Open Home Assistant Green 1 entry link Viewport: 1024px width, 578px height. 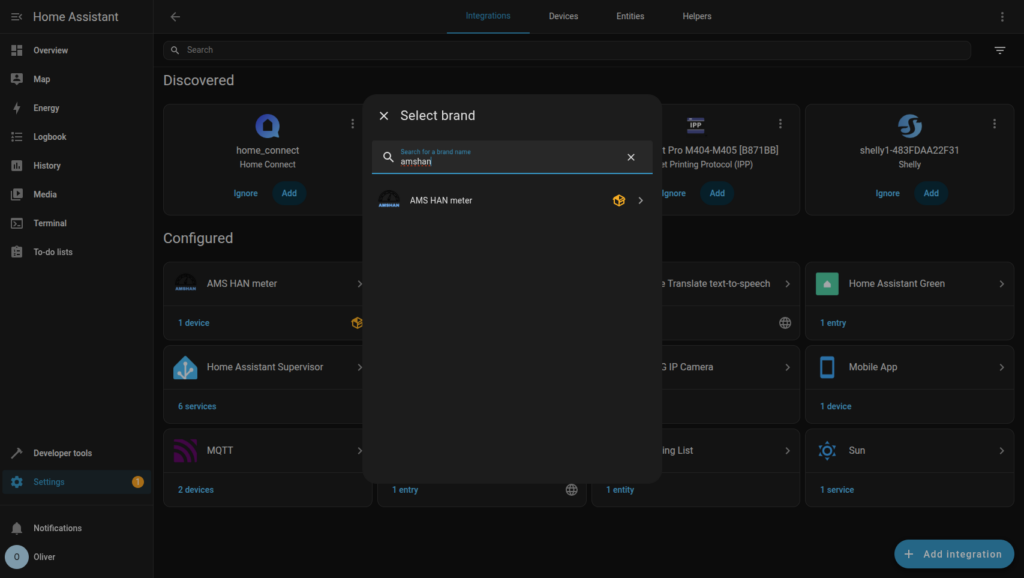(x=833, y=323)
